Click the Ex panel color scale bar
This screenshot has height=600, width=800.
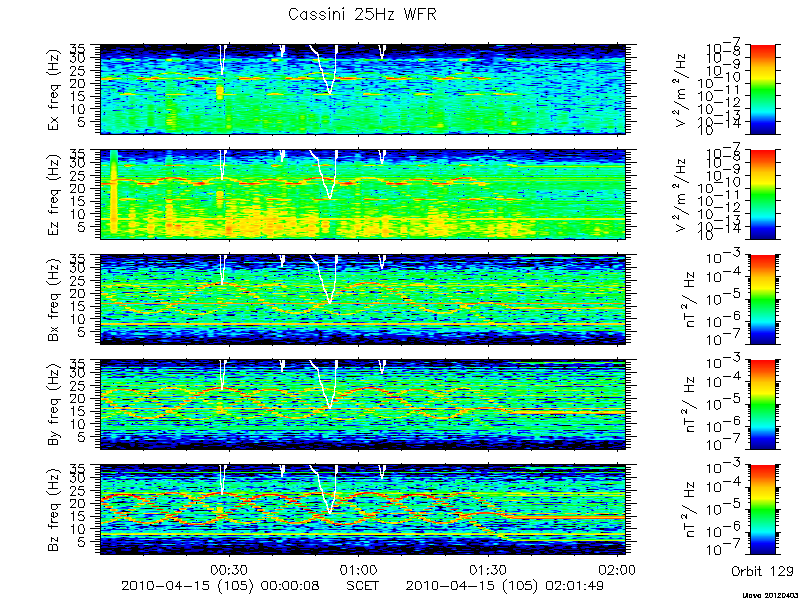(x=762, y=89)
